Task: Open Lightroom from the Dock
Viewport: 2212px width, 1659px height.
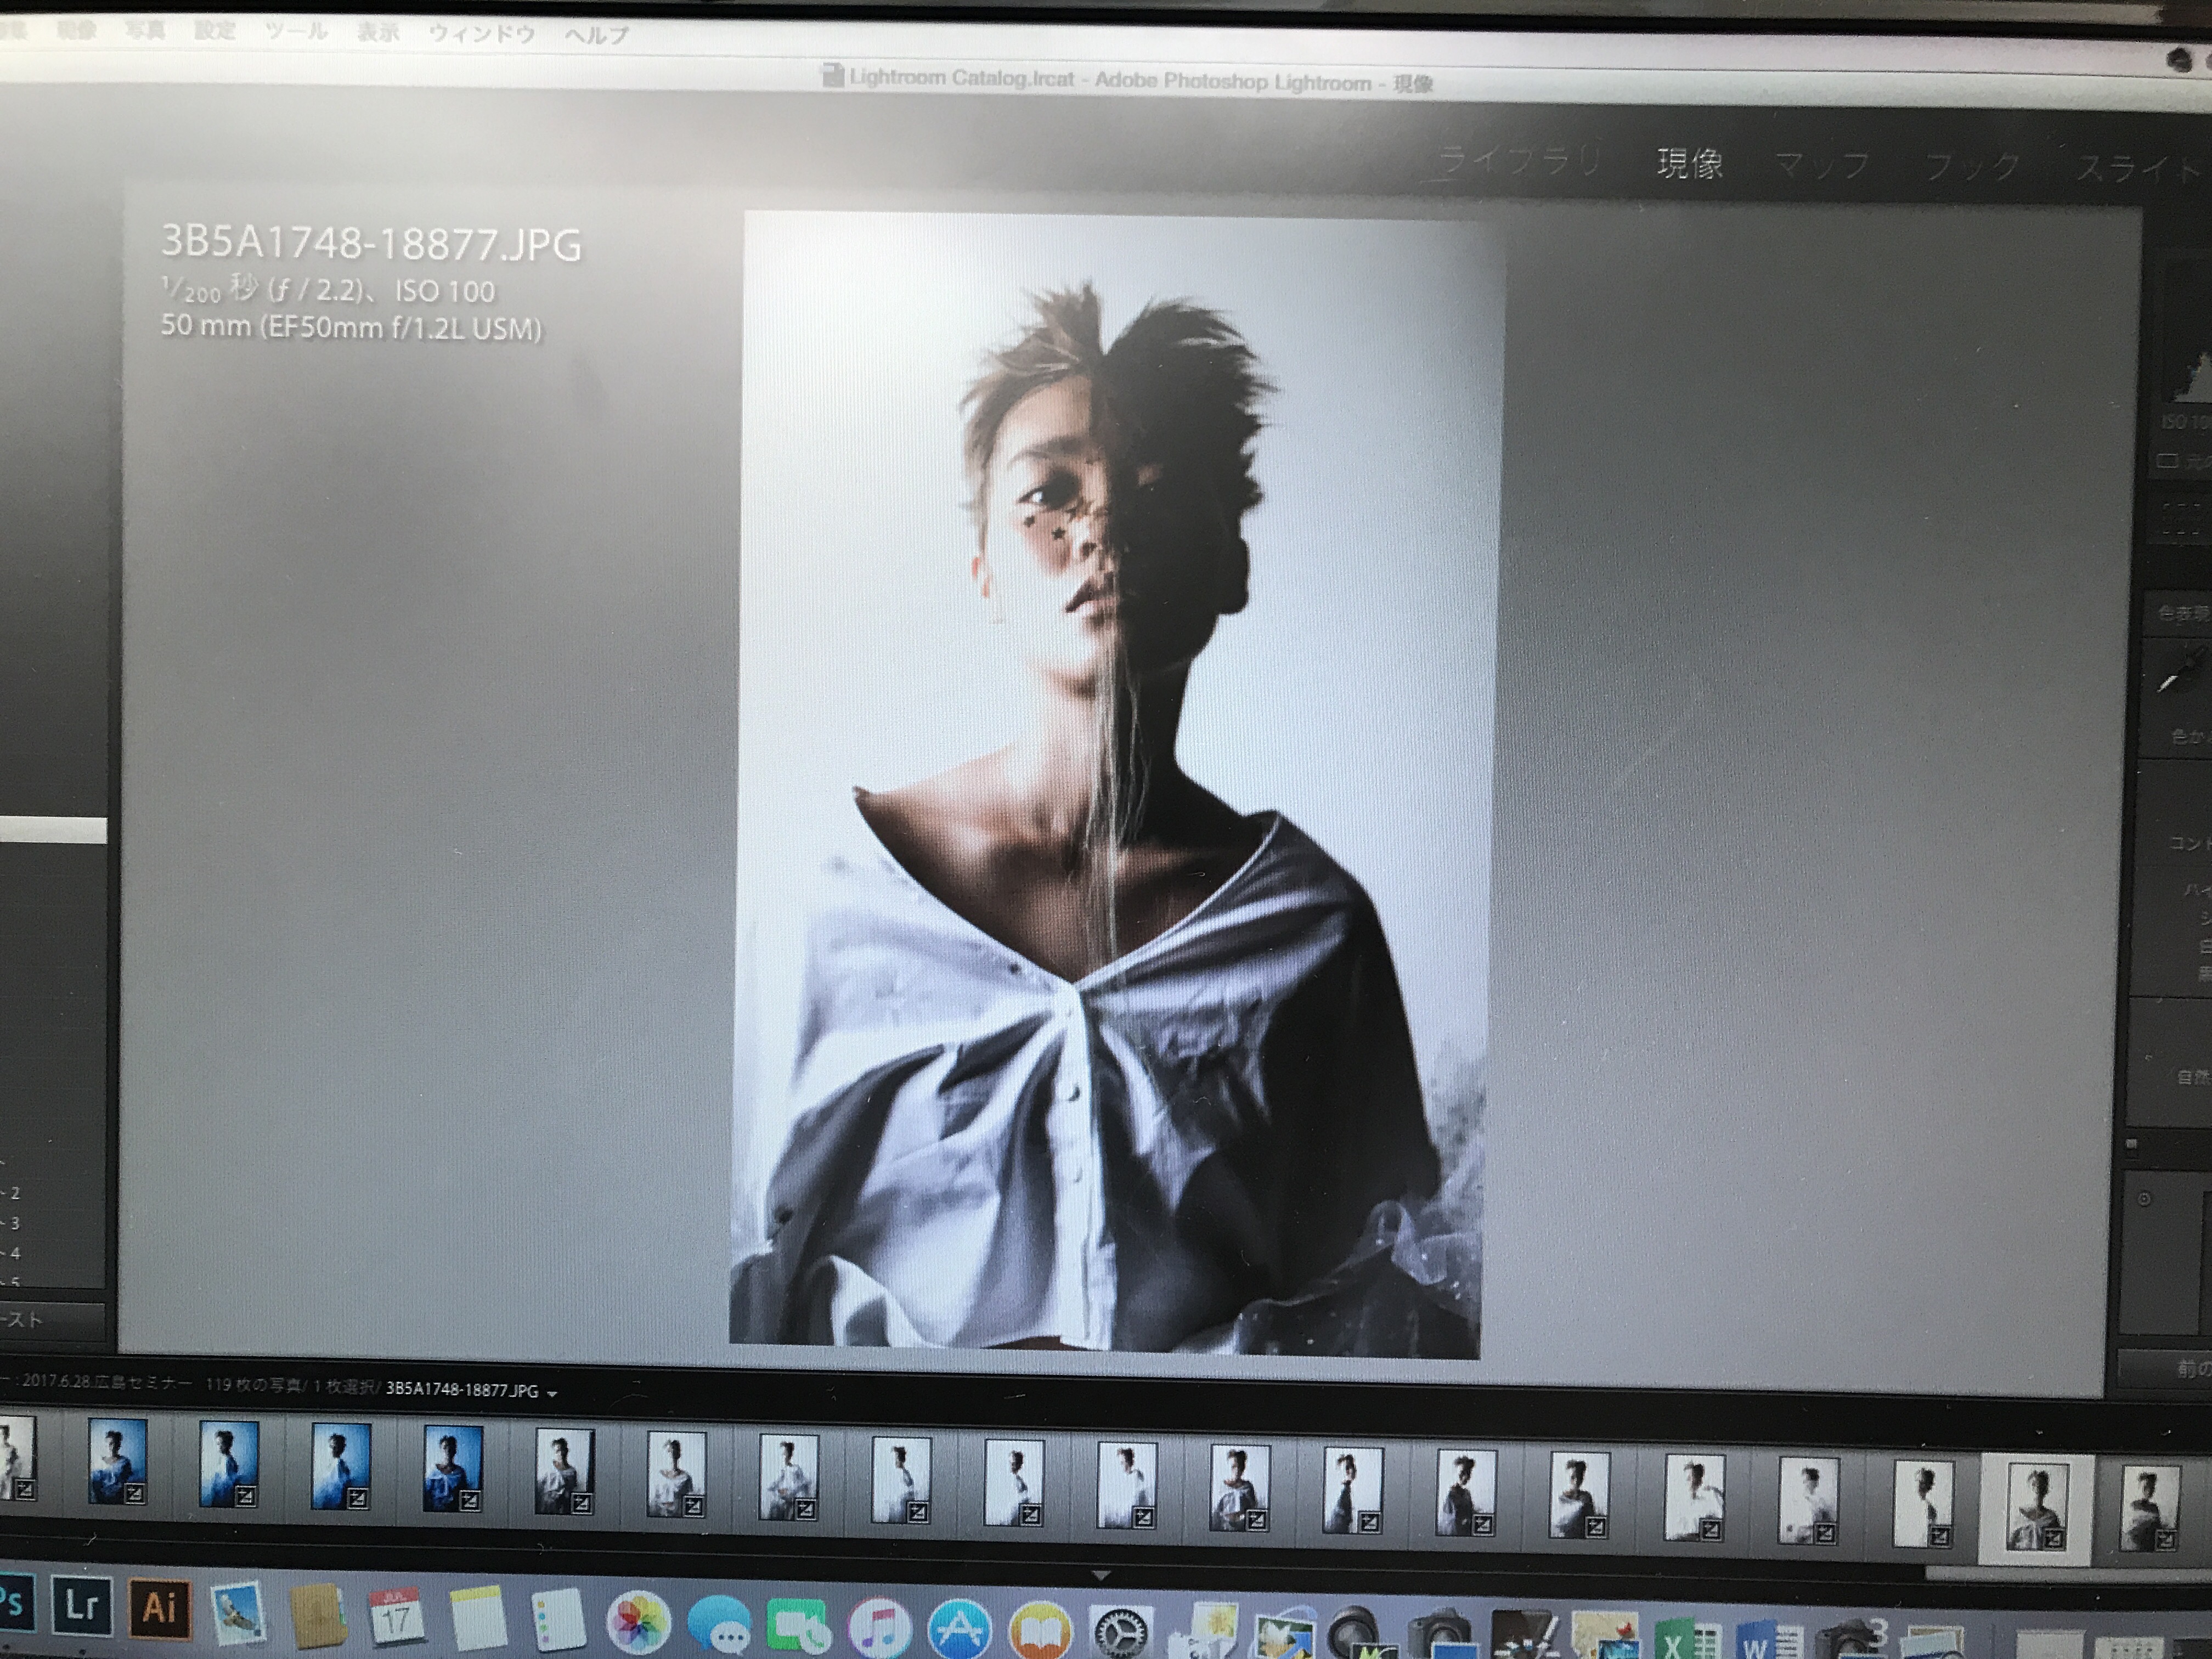Action: (x=81, y=1605)
